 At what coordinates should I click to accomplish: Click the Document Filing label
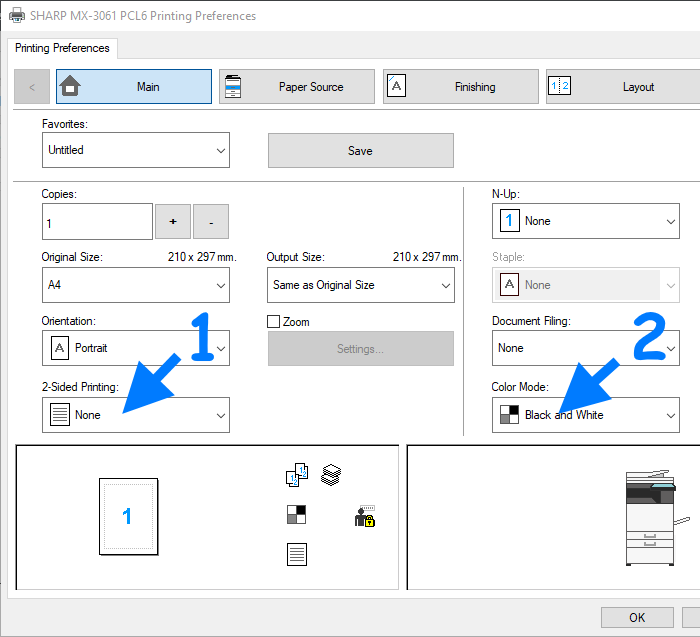531,321
